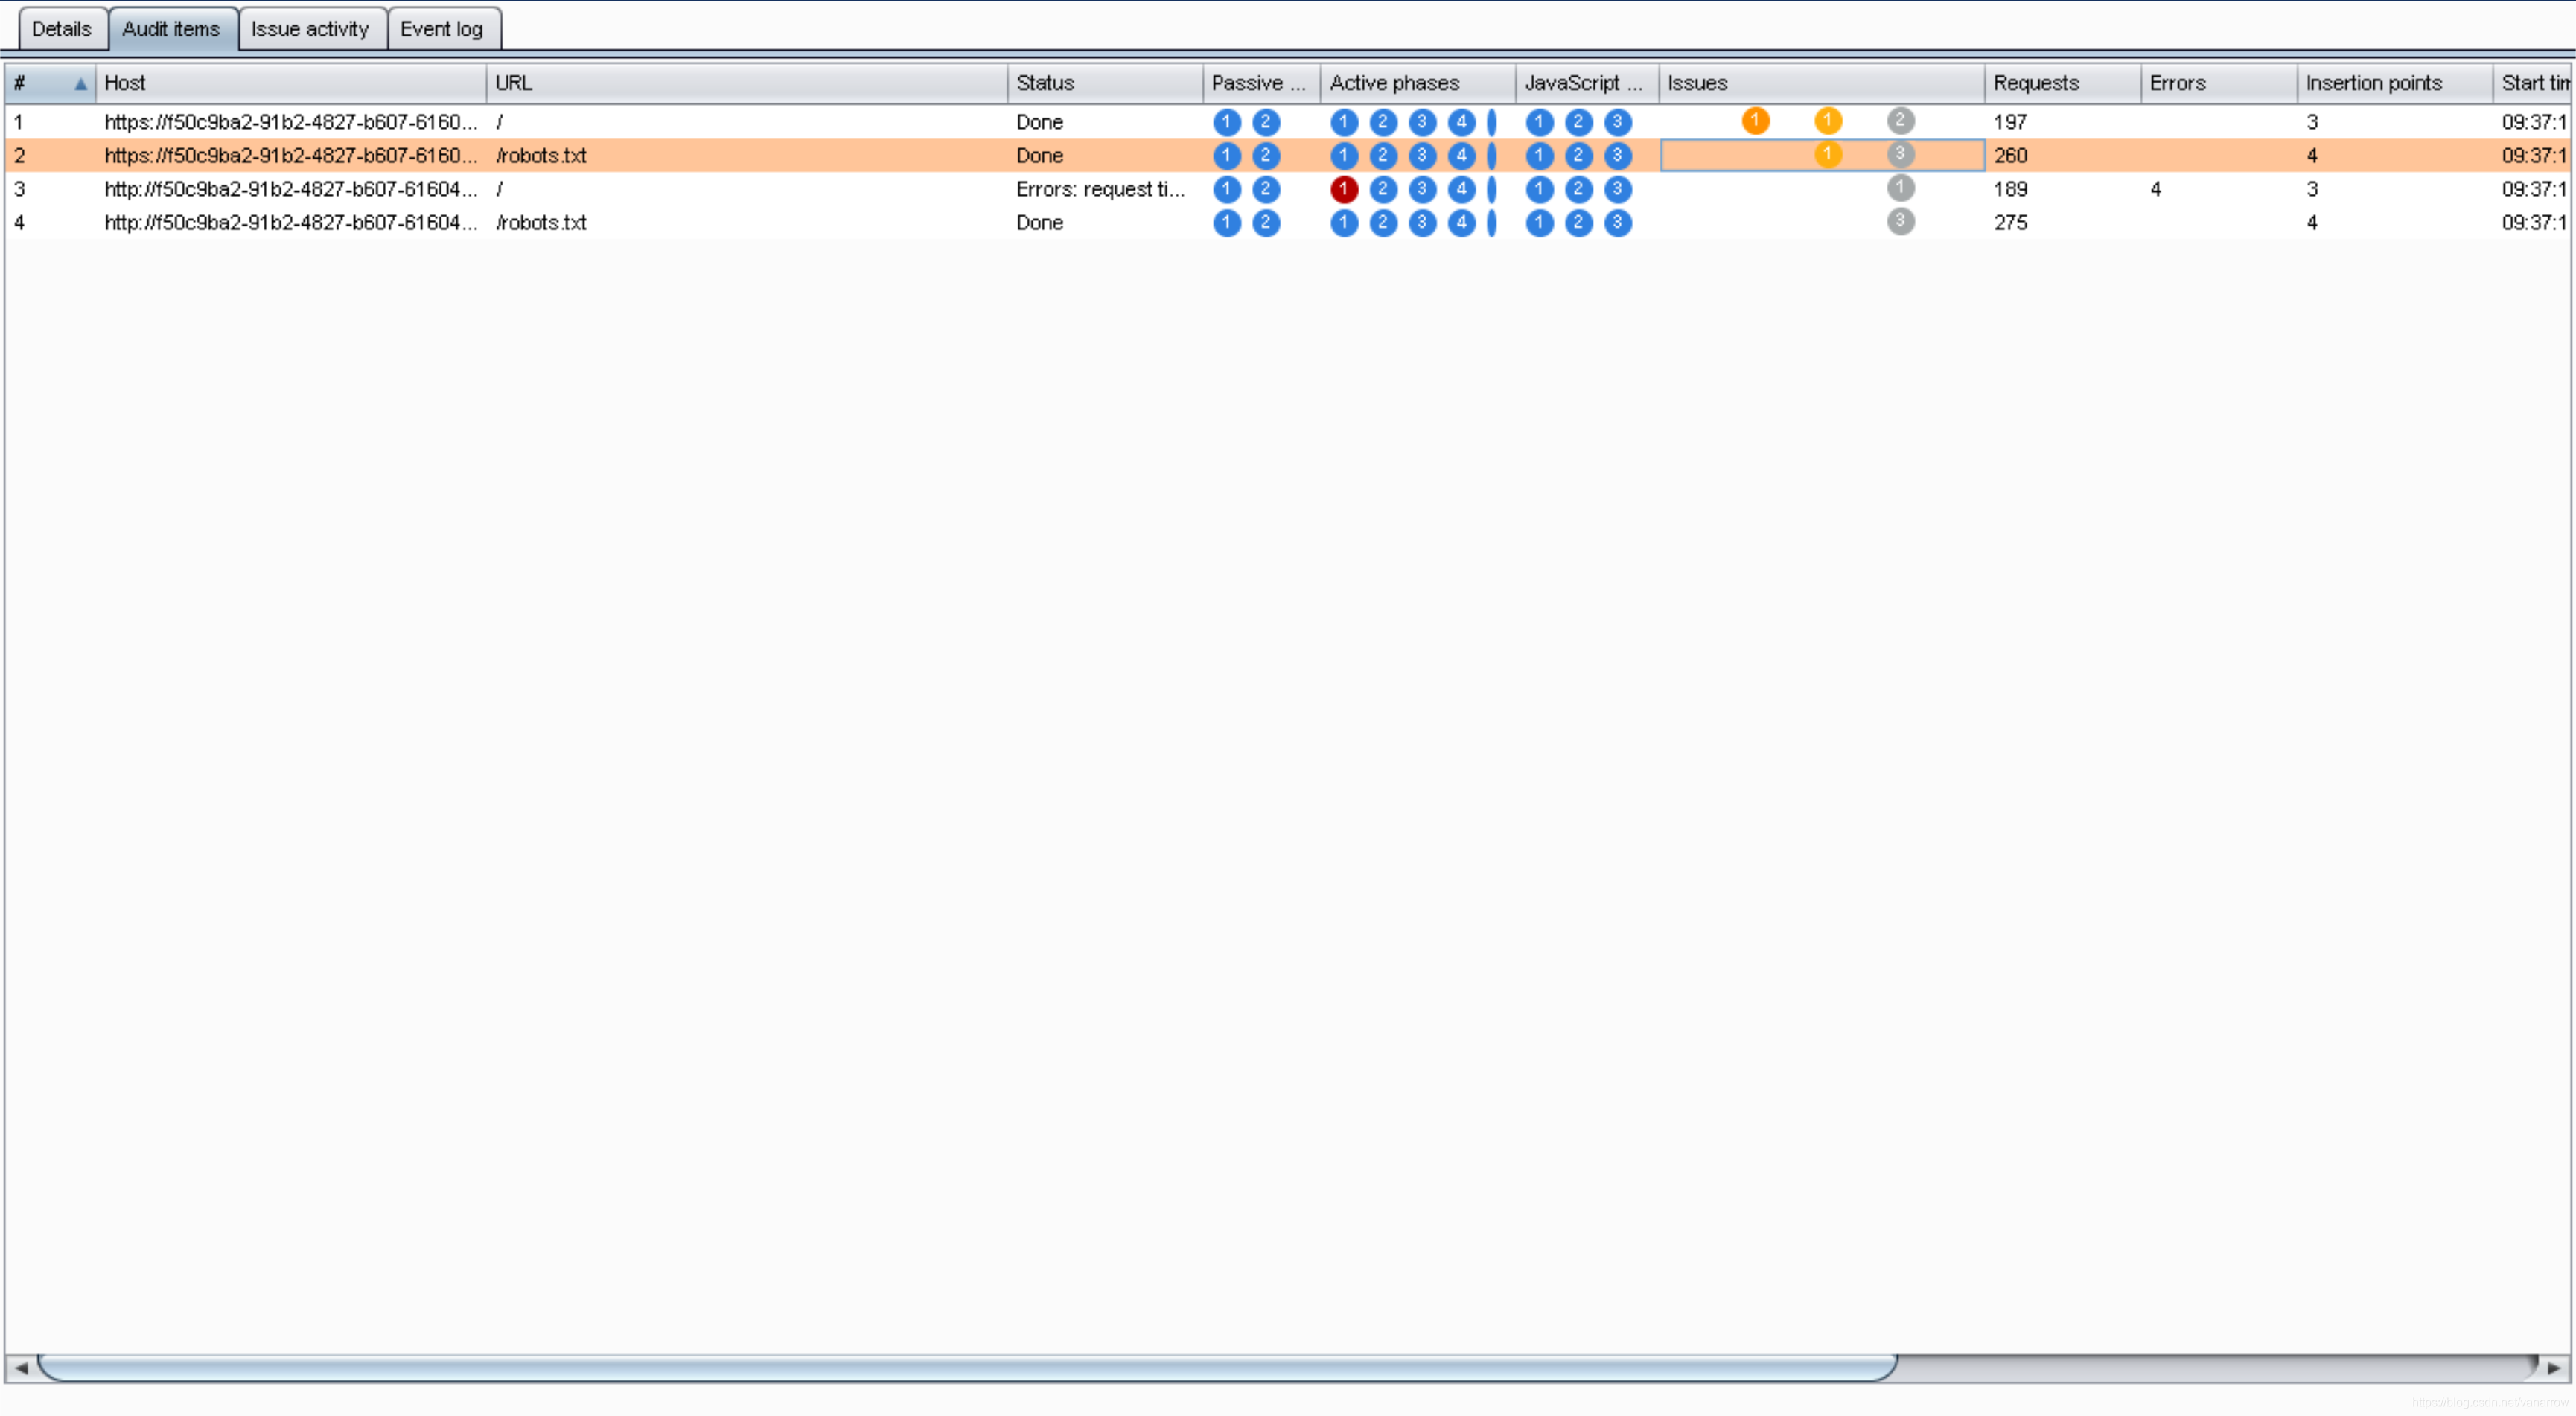
Task: Click the red active phase 1 error badge
Action: (x=1344, y=189)
